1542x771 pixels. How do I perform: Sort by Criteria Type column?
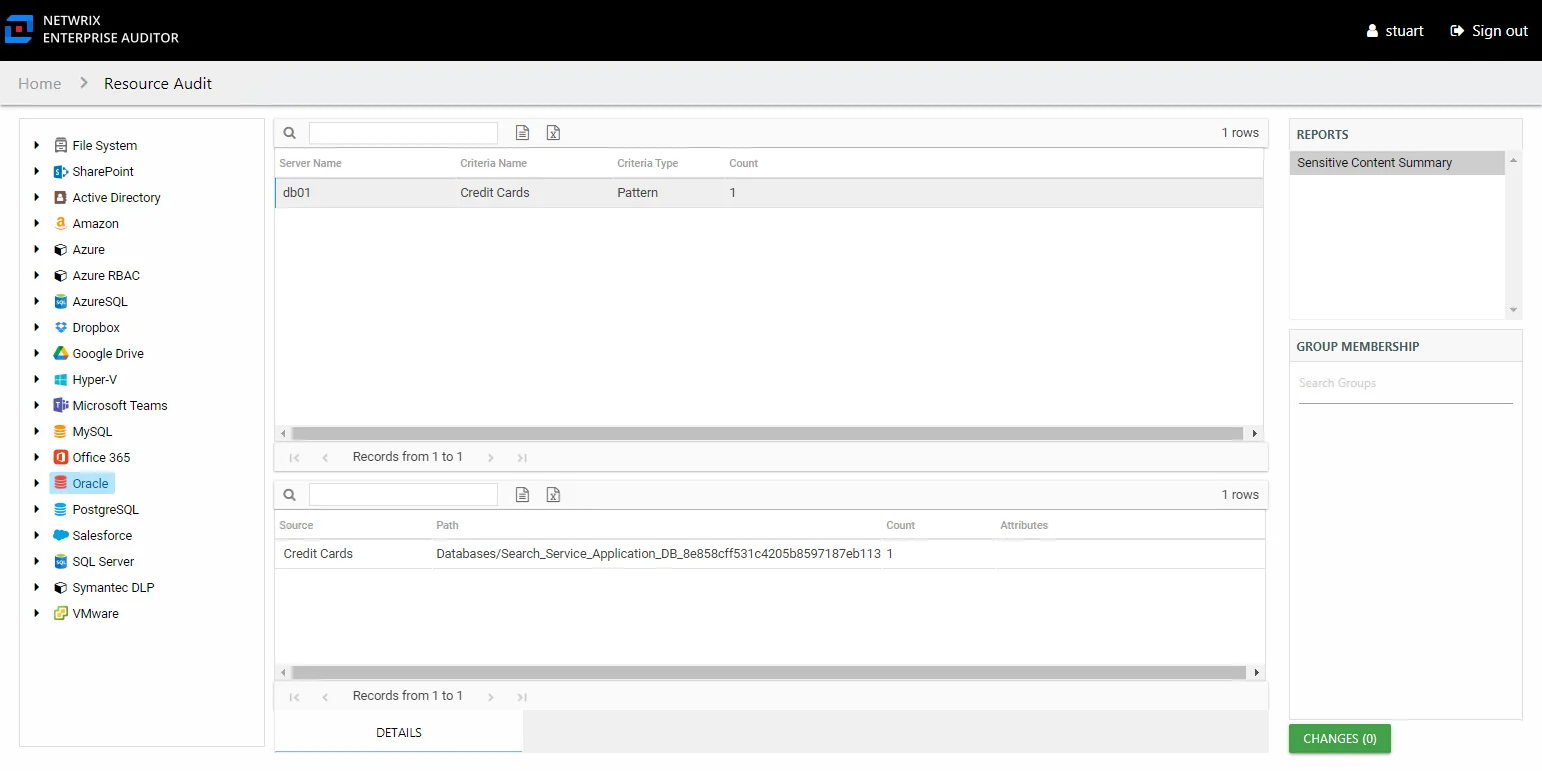(x=648, y=163)
